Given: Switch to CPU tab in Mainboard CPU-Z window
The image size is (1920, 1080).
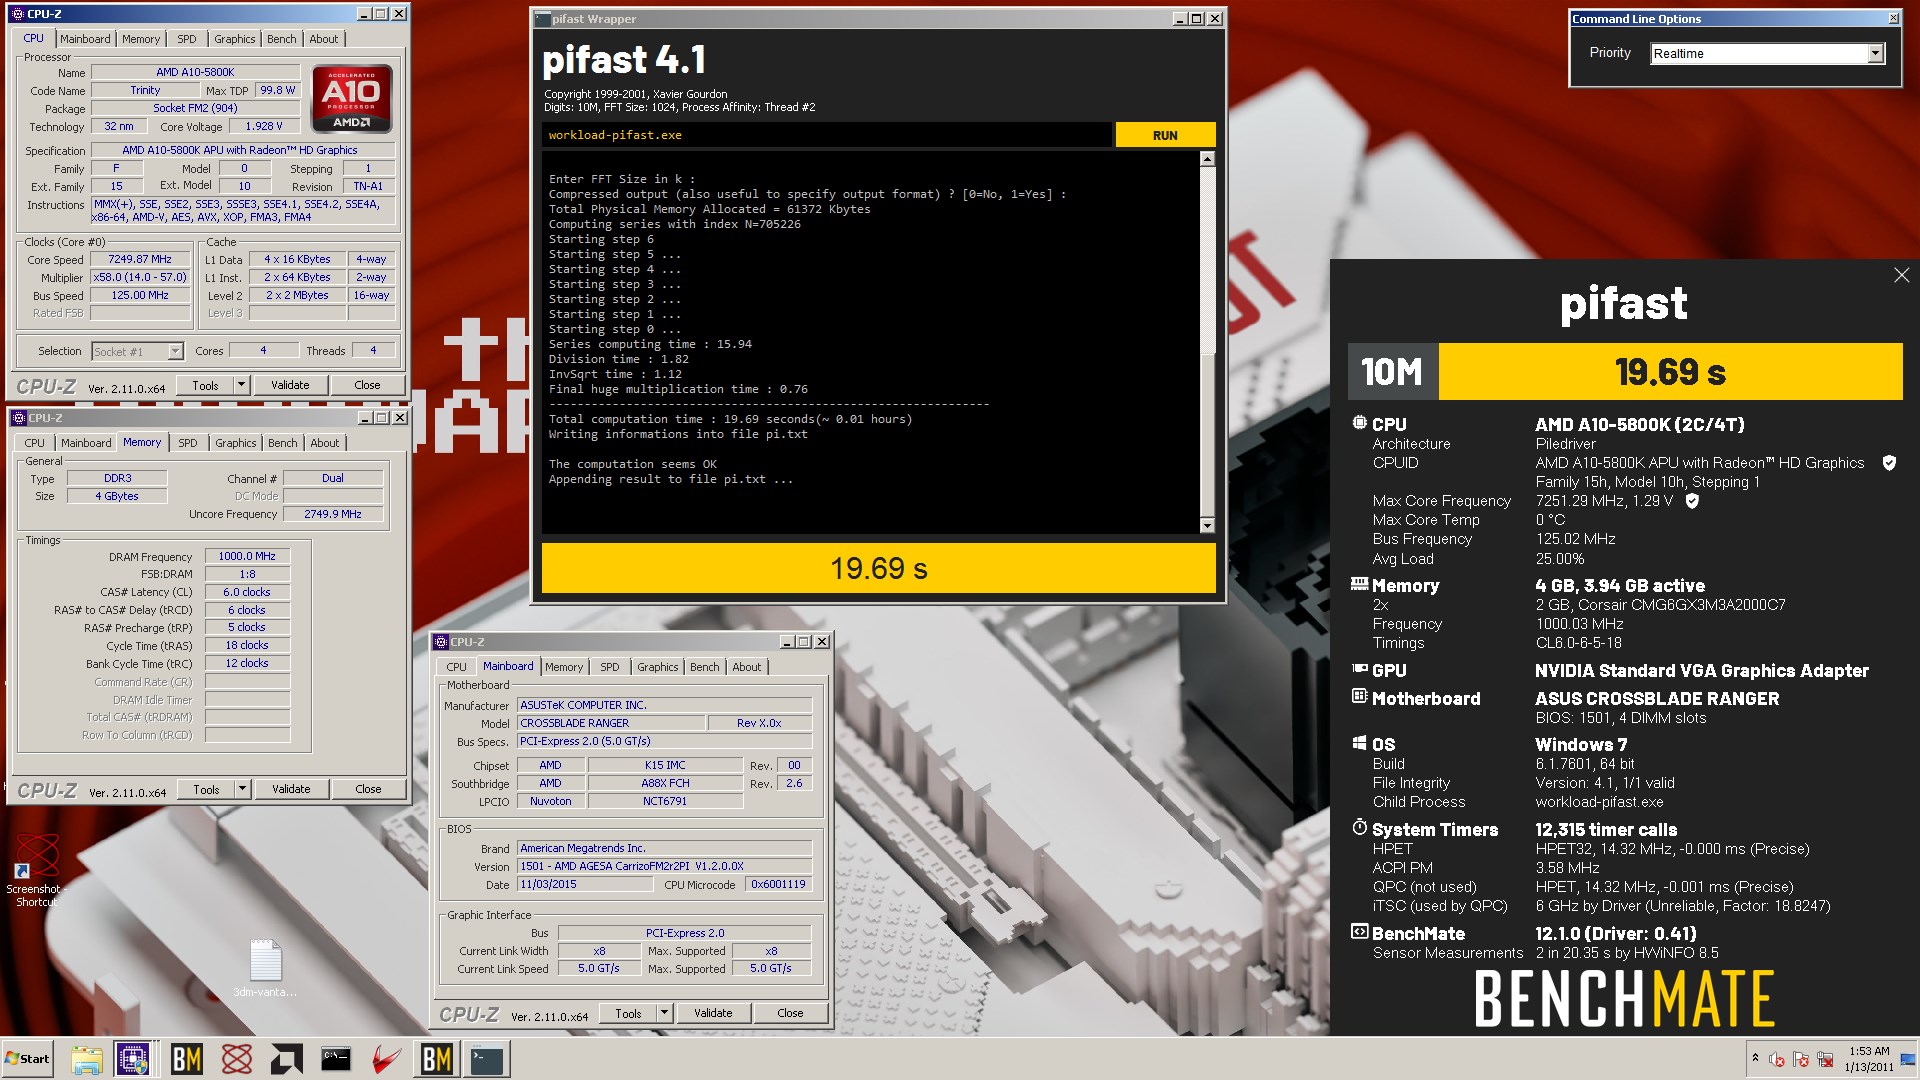Looking at the screenshot, I should (x=456, y=667).
